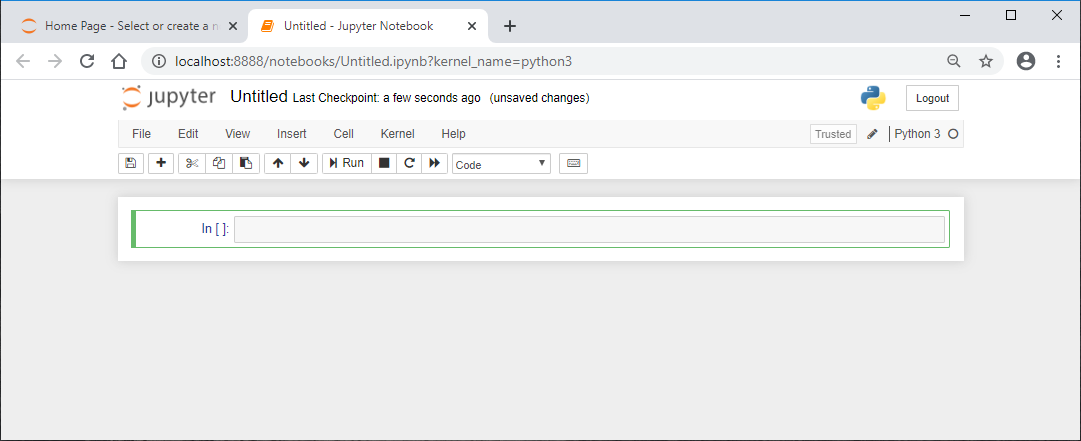Screen dimensions: 1081x441
Task: Close the Untitled Jupyter Notebook tab
Action: click(x=472, y=26)
